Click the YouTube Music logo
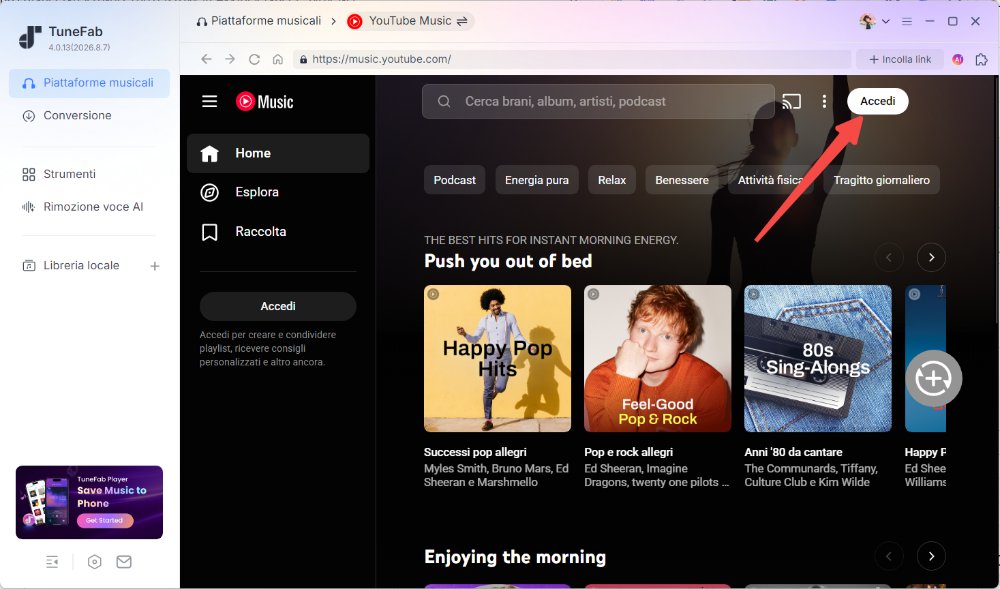Image resolution: width=1000 pixels, height=589 pixels. click(265, 101)
